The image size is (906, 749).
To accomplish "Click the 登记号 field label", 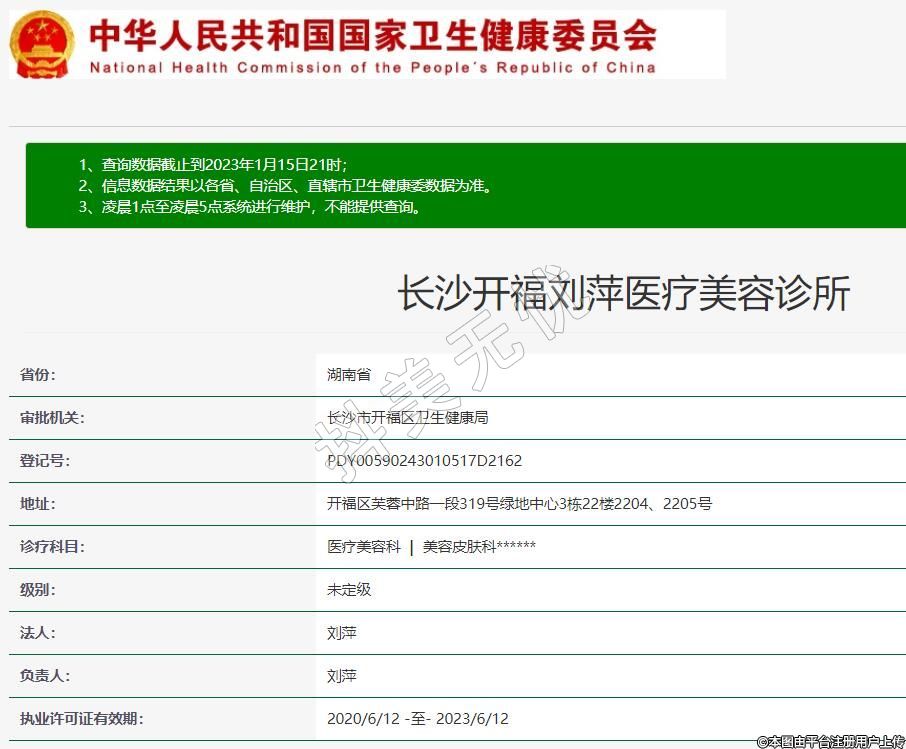I will [45, 461].
